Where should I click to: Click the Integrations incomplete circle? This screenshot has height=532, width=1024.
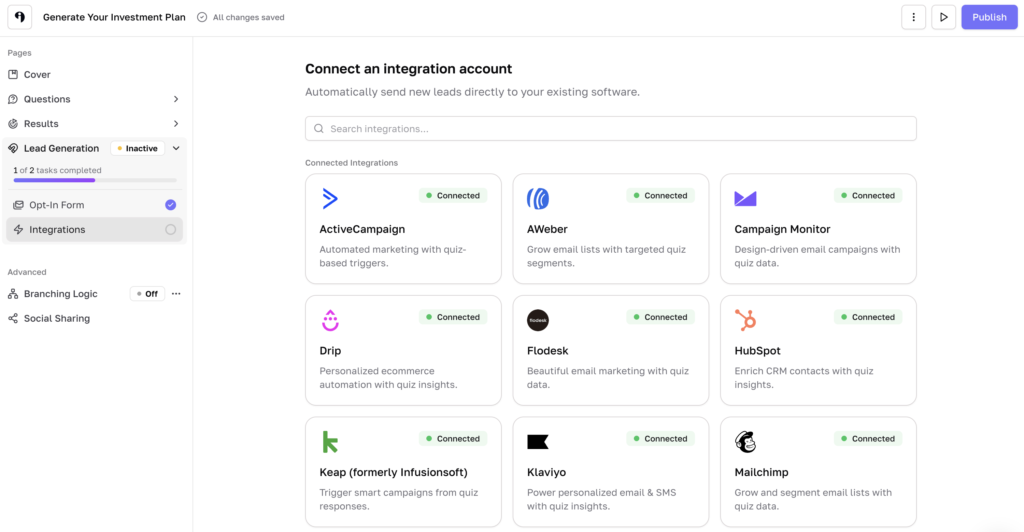point(170,230)
